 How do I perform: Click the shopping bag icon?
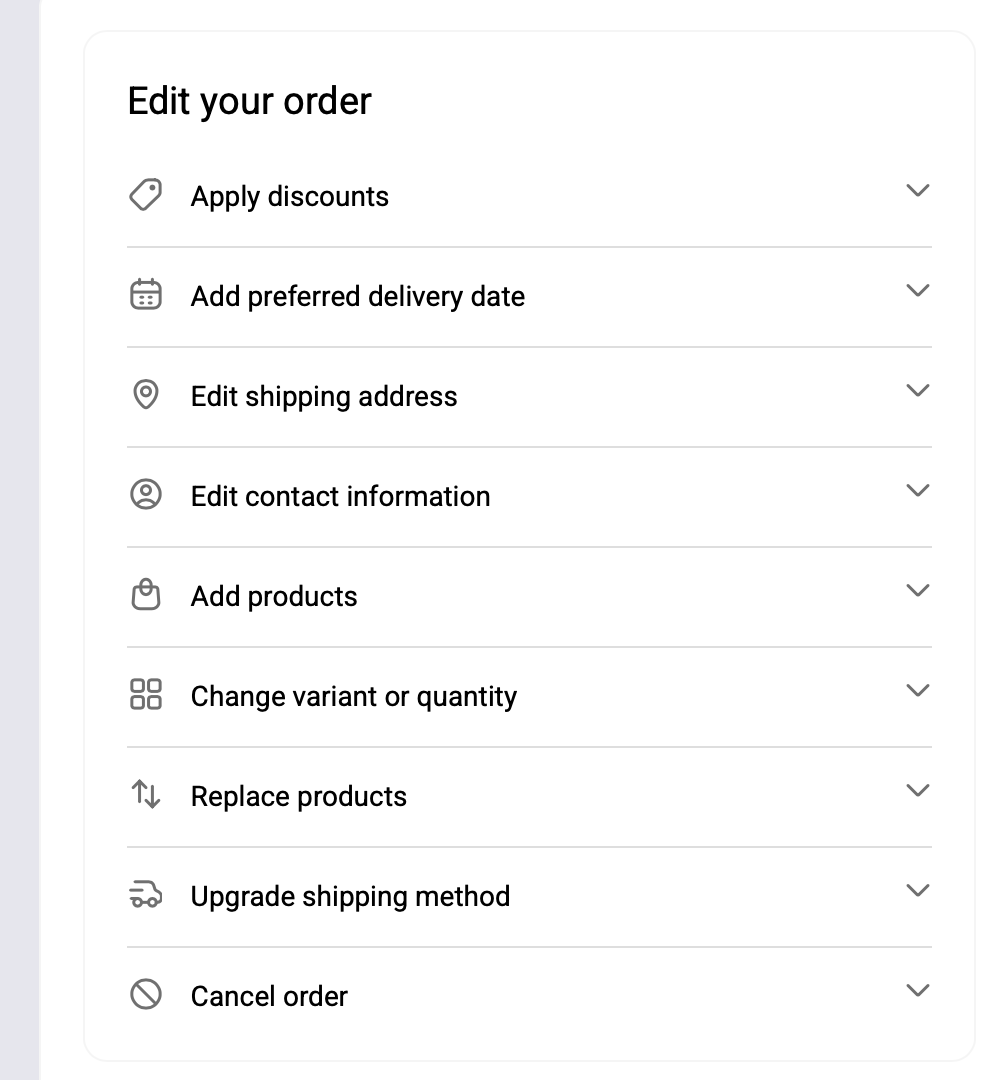click(x=146, y=595)
